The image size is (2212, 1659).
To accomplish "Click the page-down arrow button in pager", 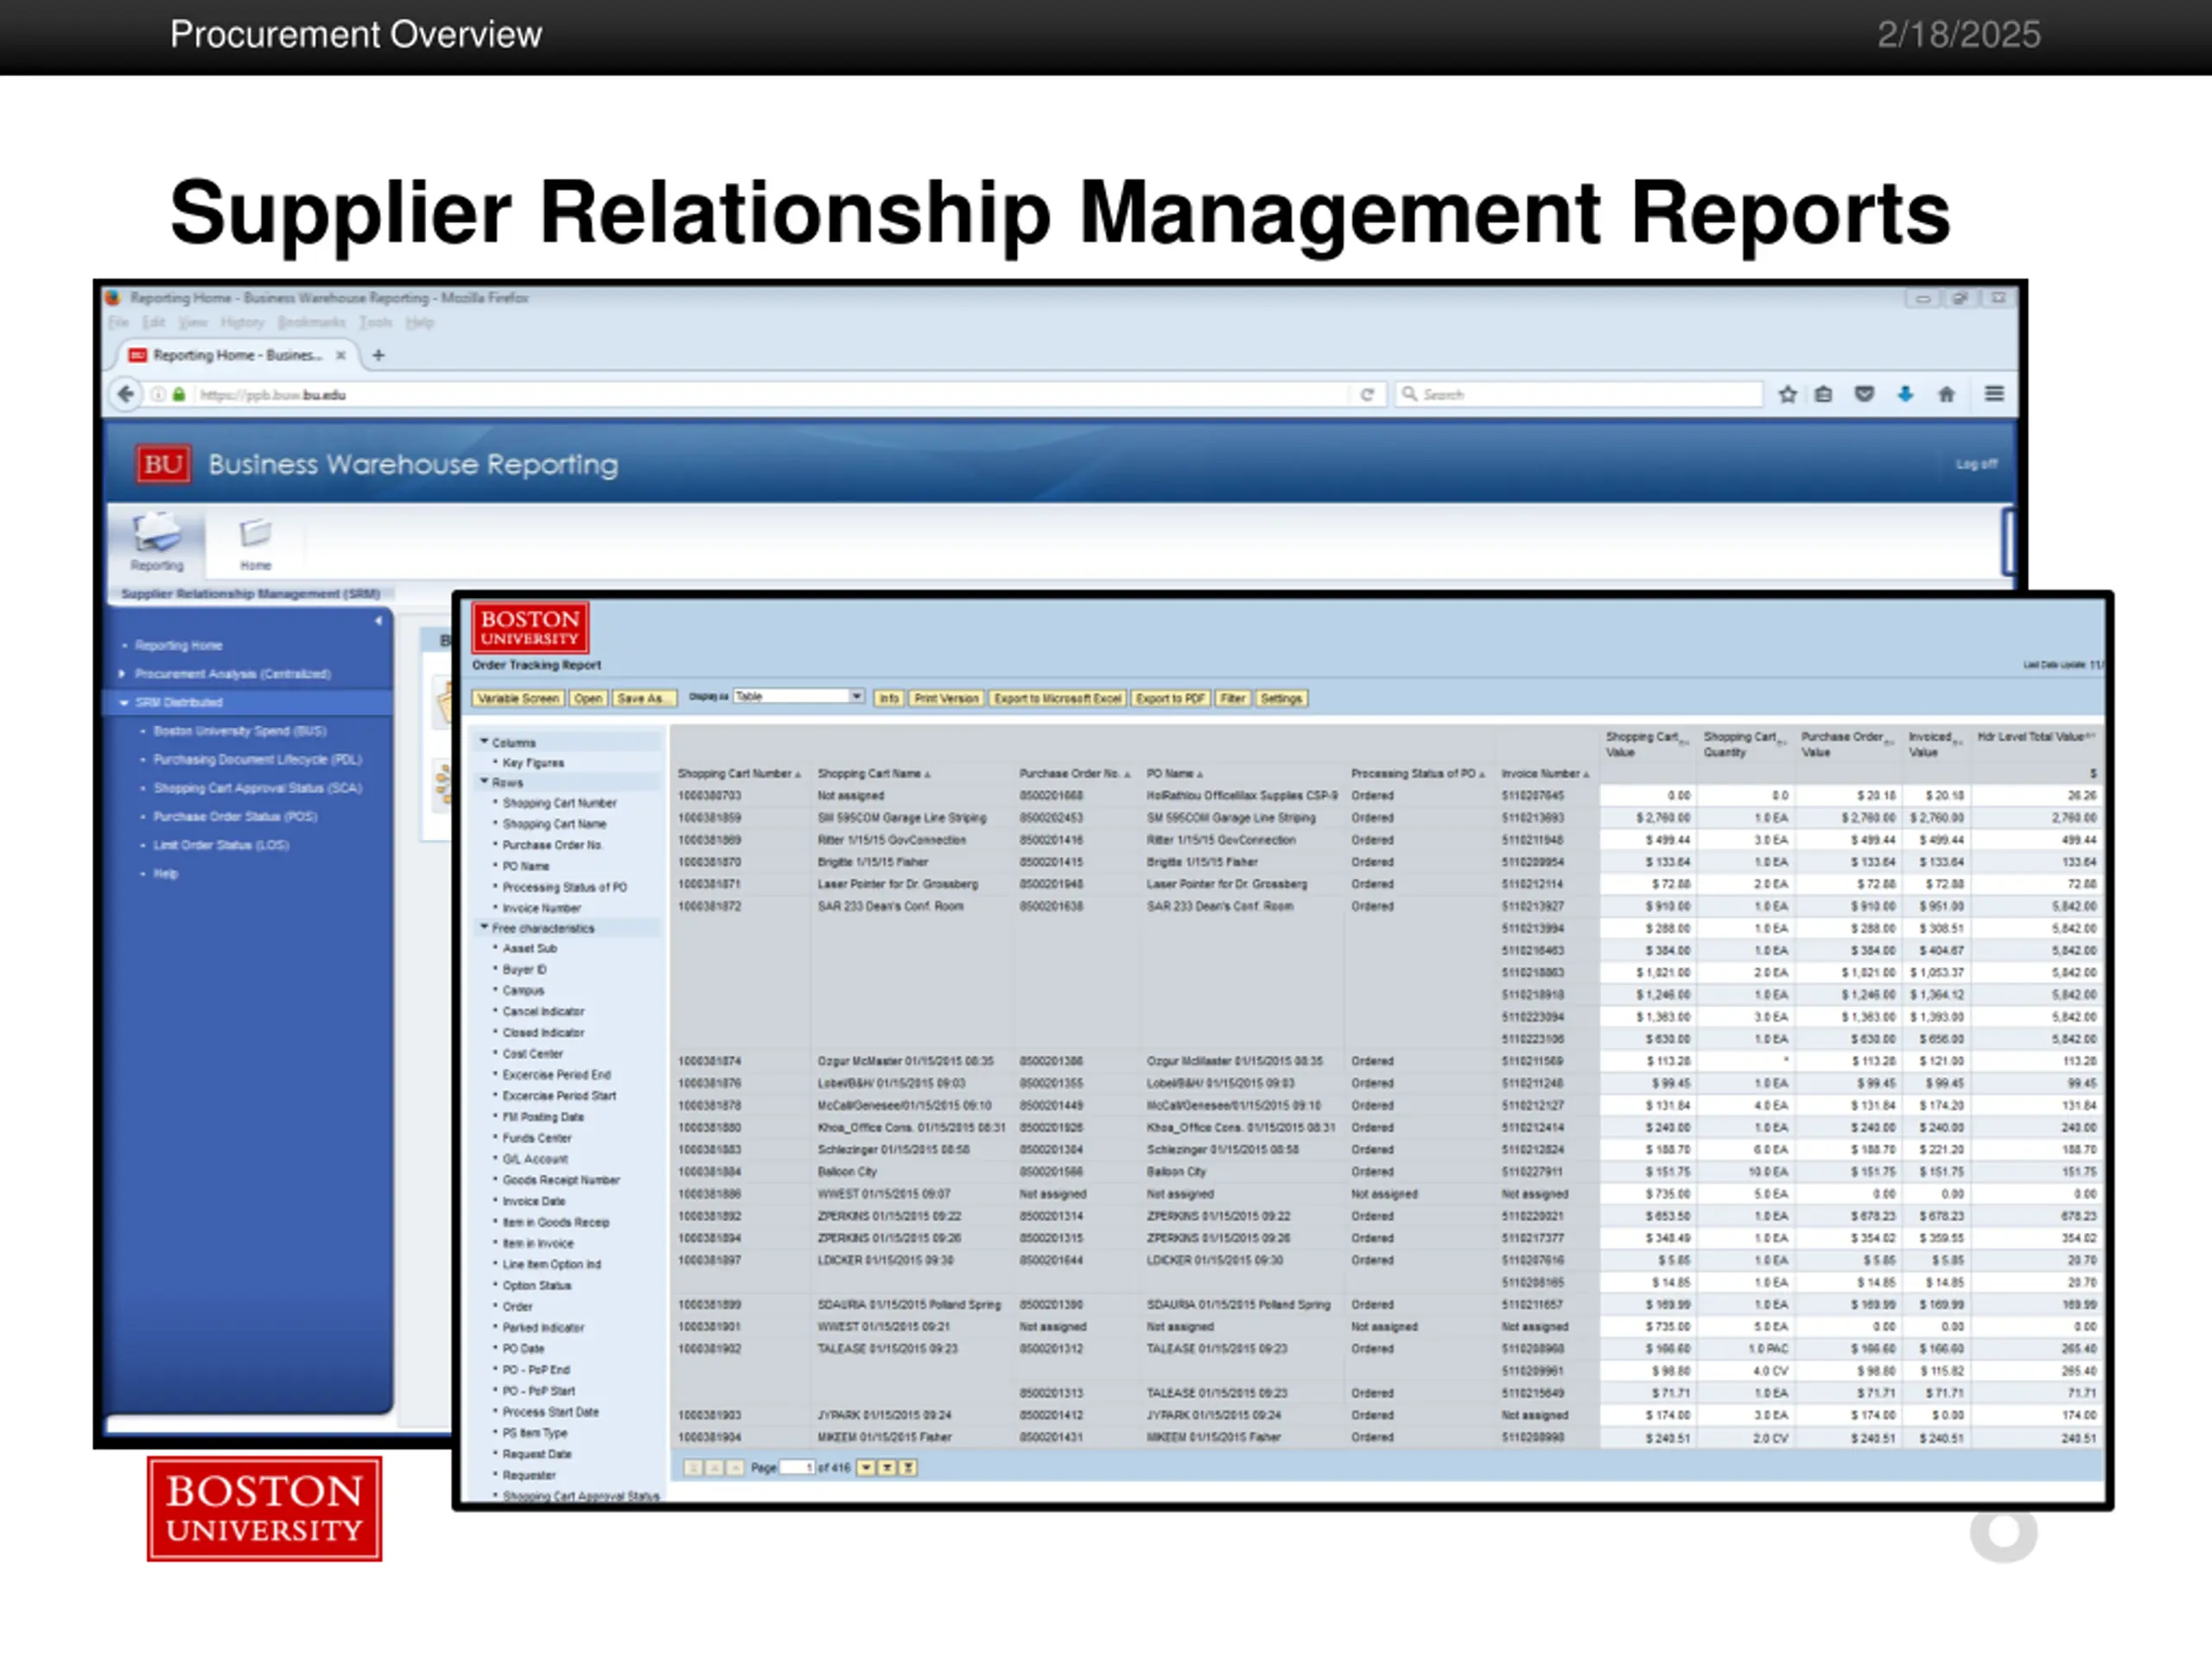I will 887,1467.
